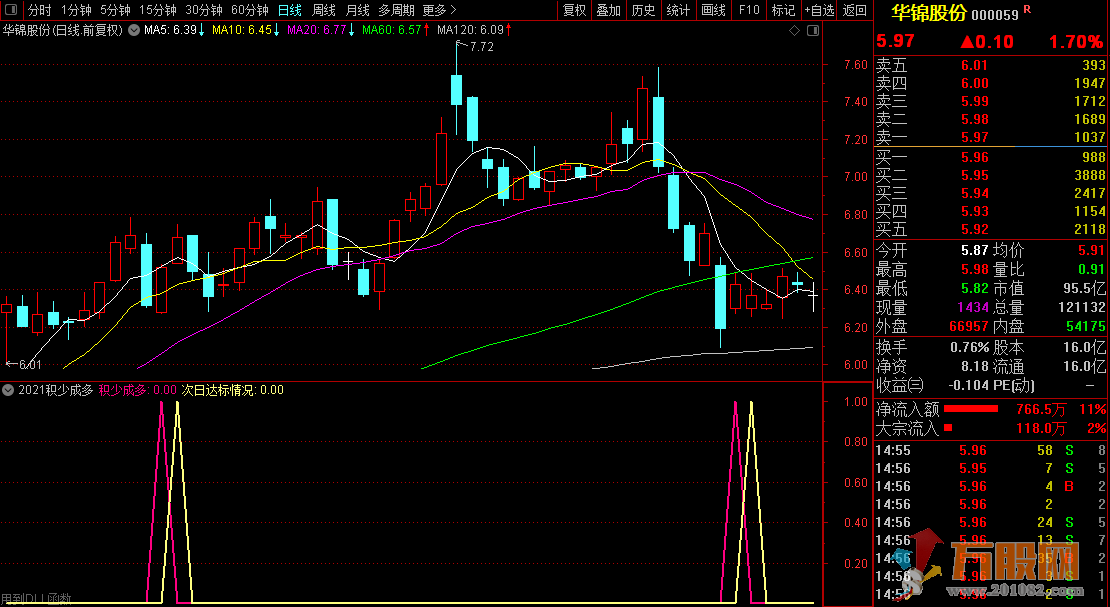Select the 60分钟 period
Viewport: 1110px width, 607px height.
click(x=250, y=10)
